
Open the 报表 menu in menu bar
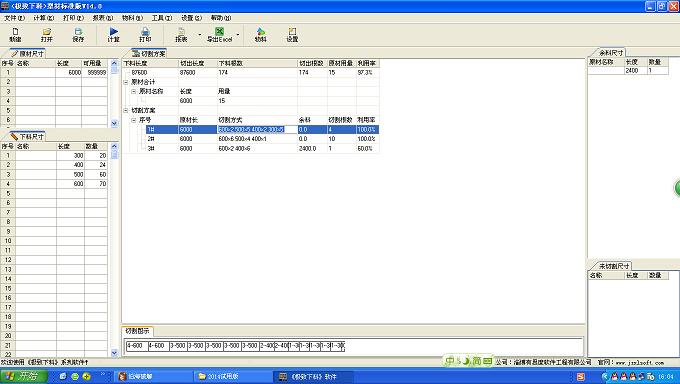pyautogui.click(x=103, y=18)
